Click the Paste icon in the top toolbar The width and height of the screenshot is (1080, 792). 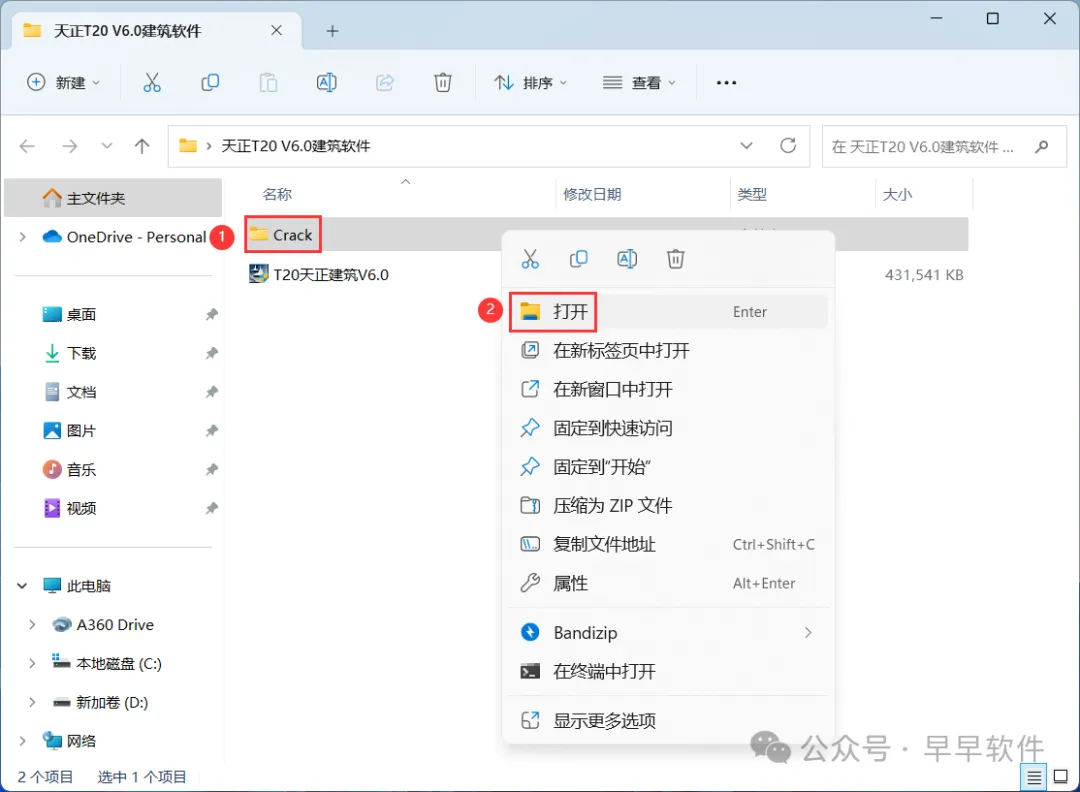point(268,83)
